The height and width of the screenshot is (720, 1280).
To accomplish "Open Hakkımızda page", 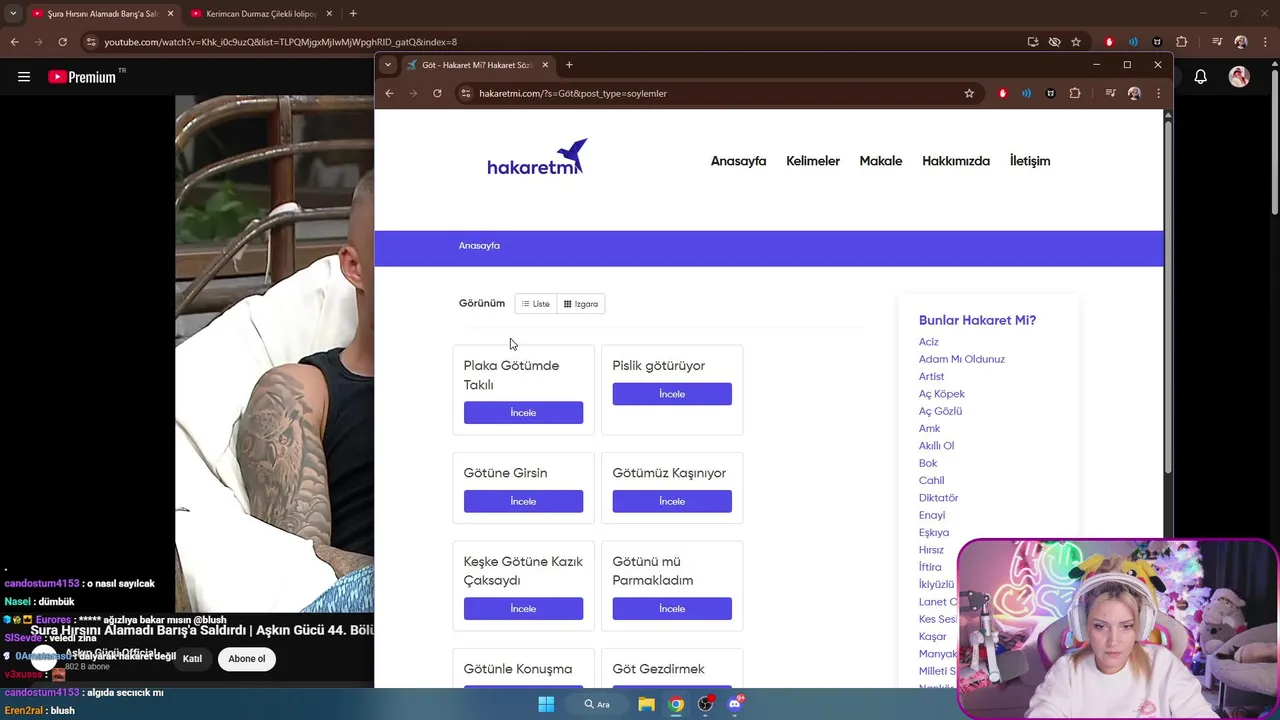I will point(956,161).
